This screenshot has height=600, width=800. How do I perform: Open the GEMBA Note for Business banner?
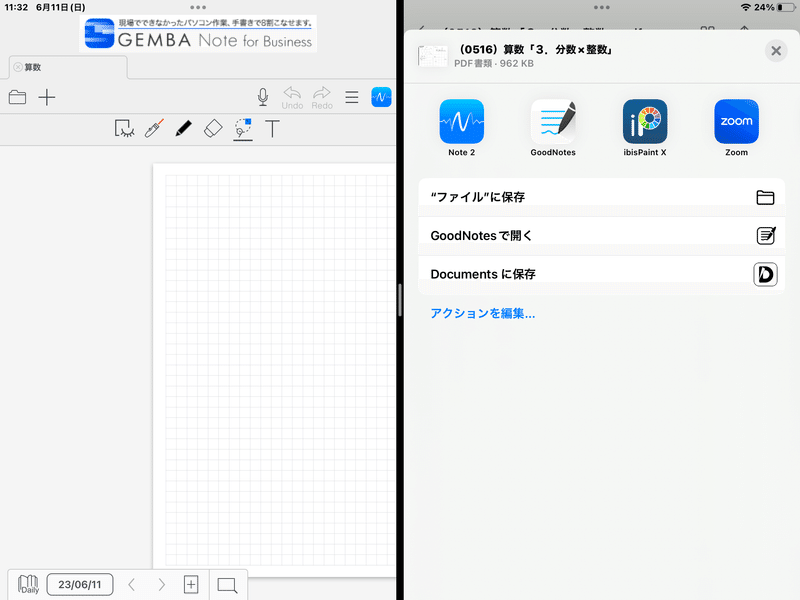[198, 34]
